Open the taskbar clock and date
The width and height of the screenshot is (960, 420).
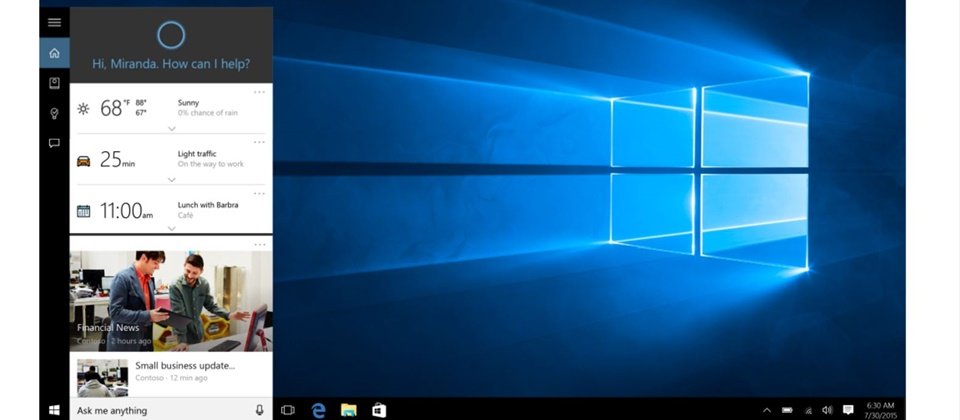coord(881,410)
